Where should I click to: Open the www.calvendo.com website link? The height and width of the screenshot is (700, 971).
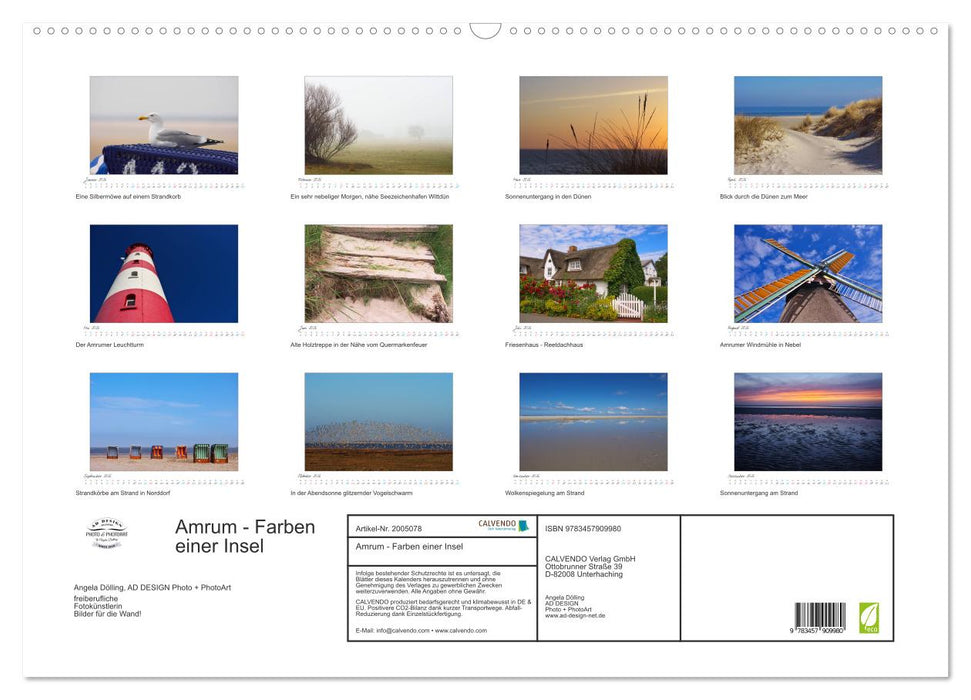click(x=462, y=631)
